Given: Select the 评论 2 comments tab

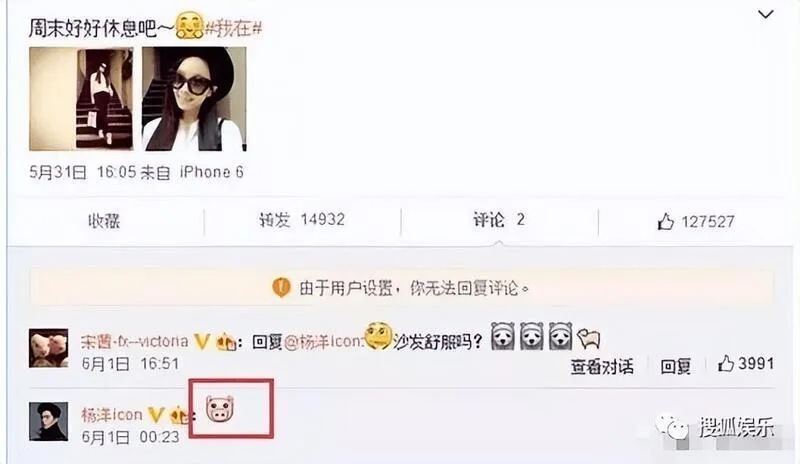Looking at the screenshot, I should click(498, 220).
